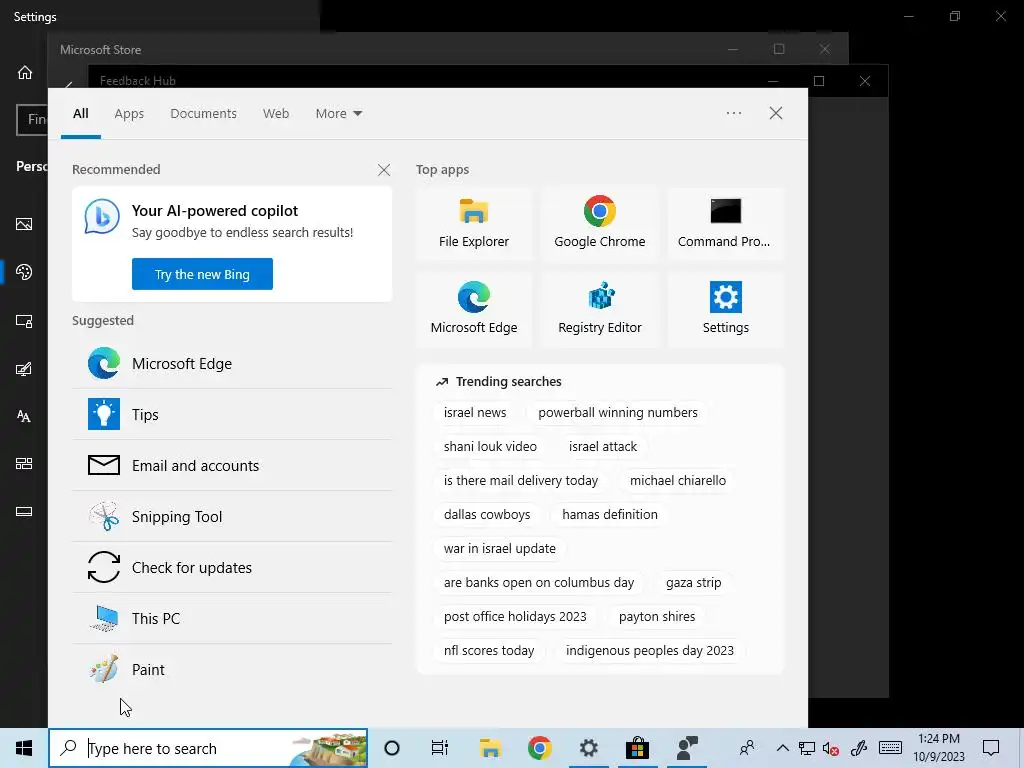
Task: Select Colors palette icon in Settings sidebar
Action: tap(24, 272)
